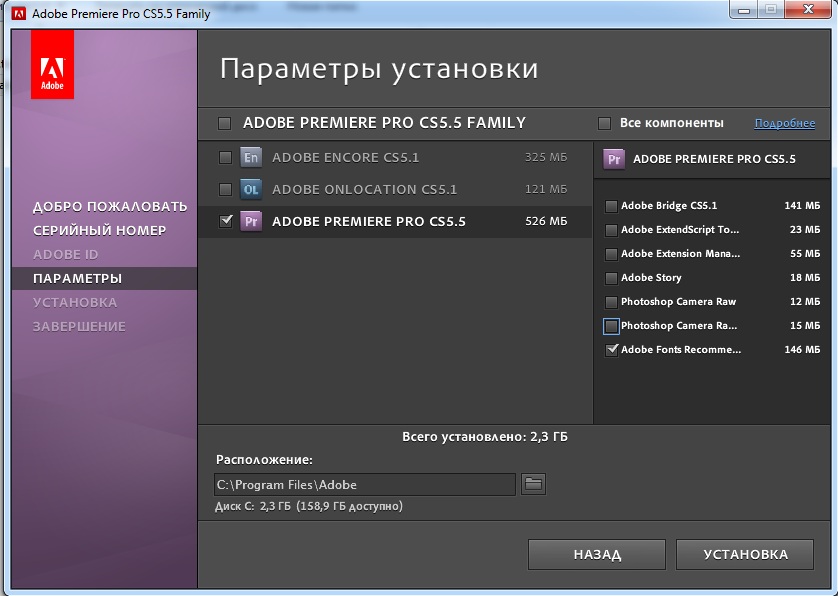Click the install location path field

[365, 484]
